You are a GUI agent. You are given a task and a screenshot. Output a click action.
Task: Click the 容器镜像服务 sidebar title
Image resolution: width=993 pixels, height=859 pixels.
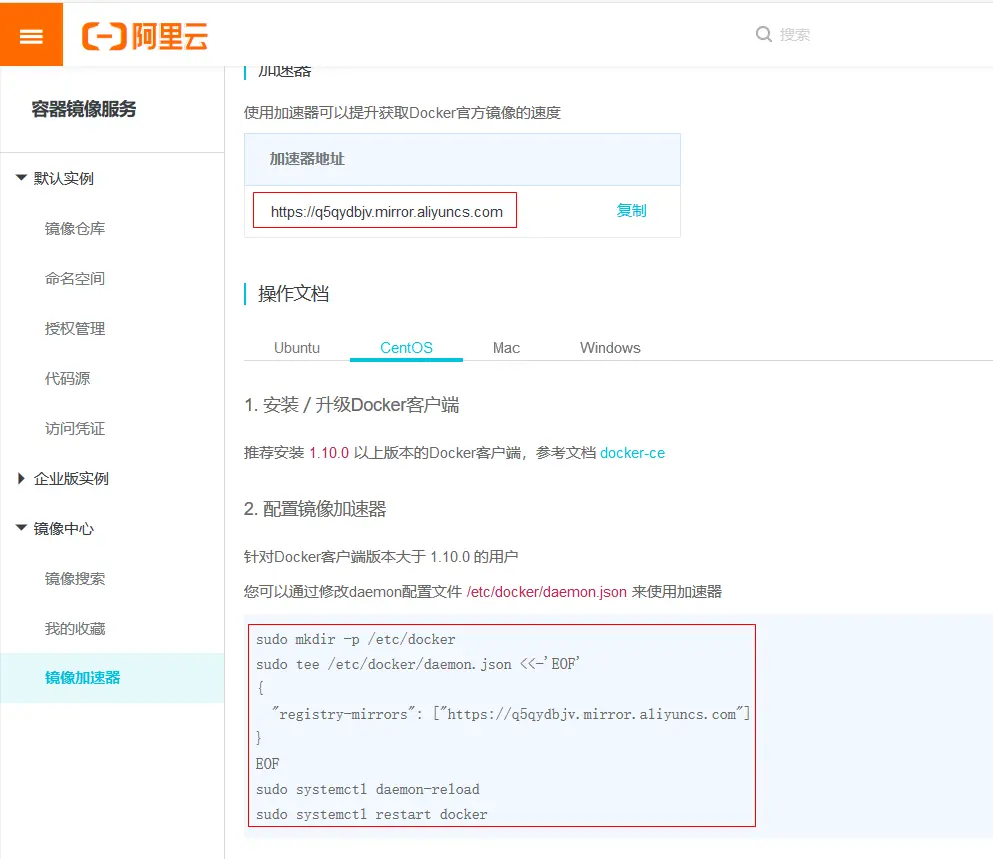point(84,109)
